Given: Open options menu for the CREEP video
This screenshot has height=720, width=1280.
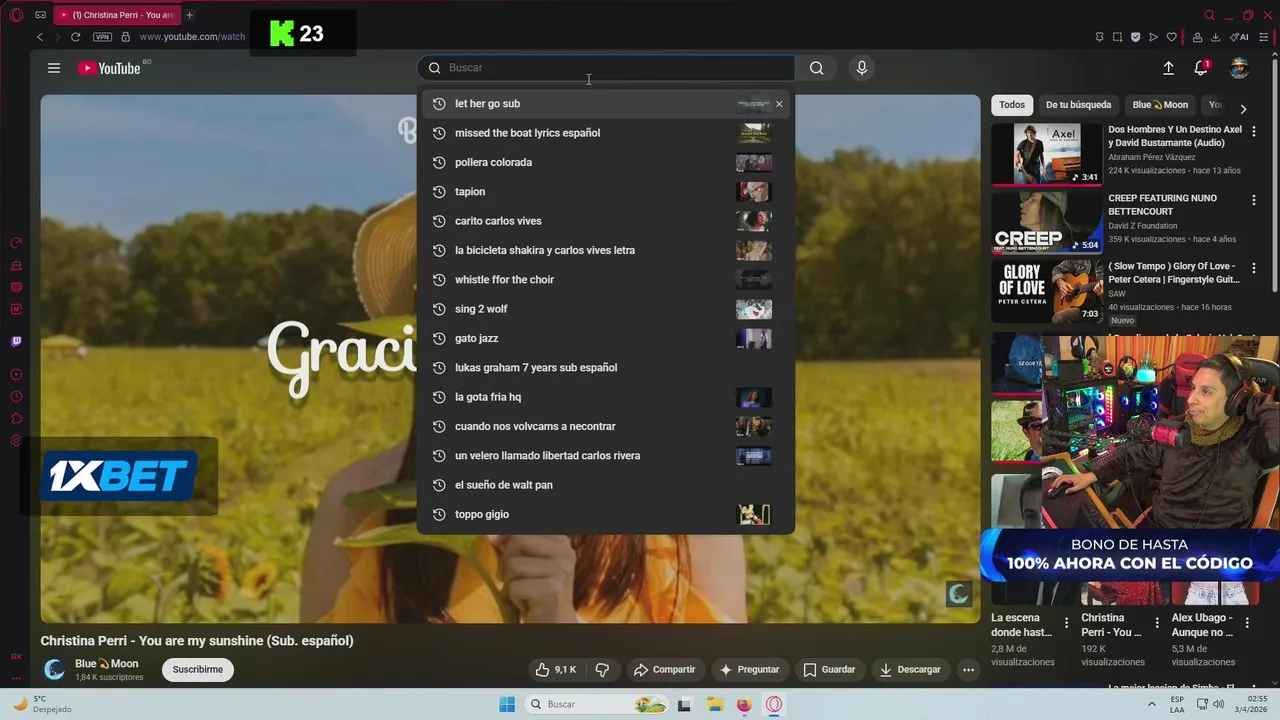Looking at the screenshot, I should click(x=1253, y=201).
